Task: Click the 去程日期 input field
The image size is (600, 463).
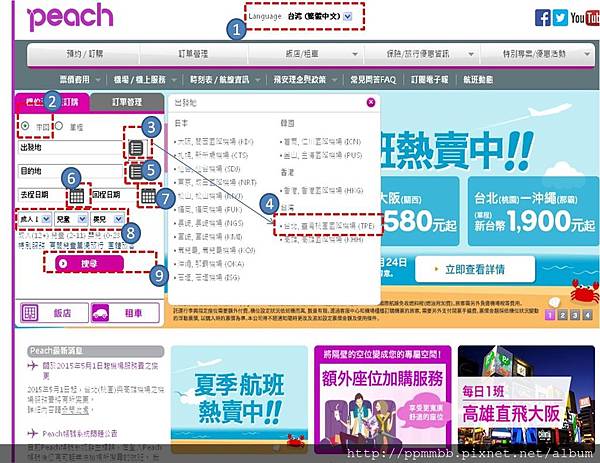Action: [x=43, y=195]
